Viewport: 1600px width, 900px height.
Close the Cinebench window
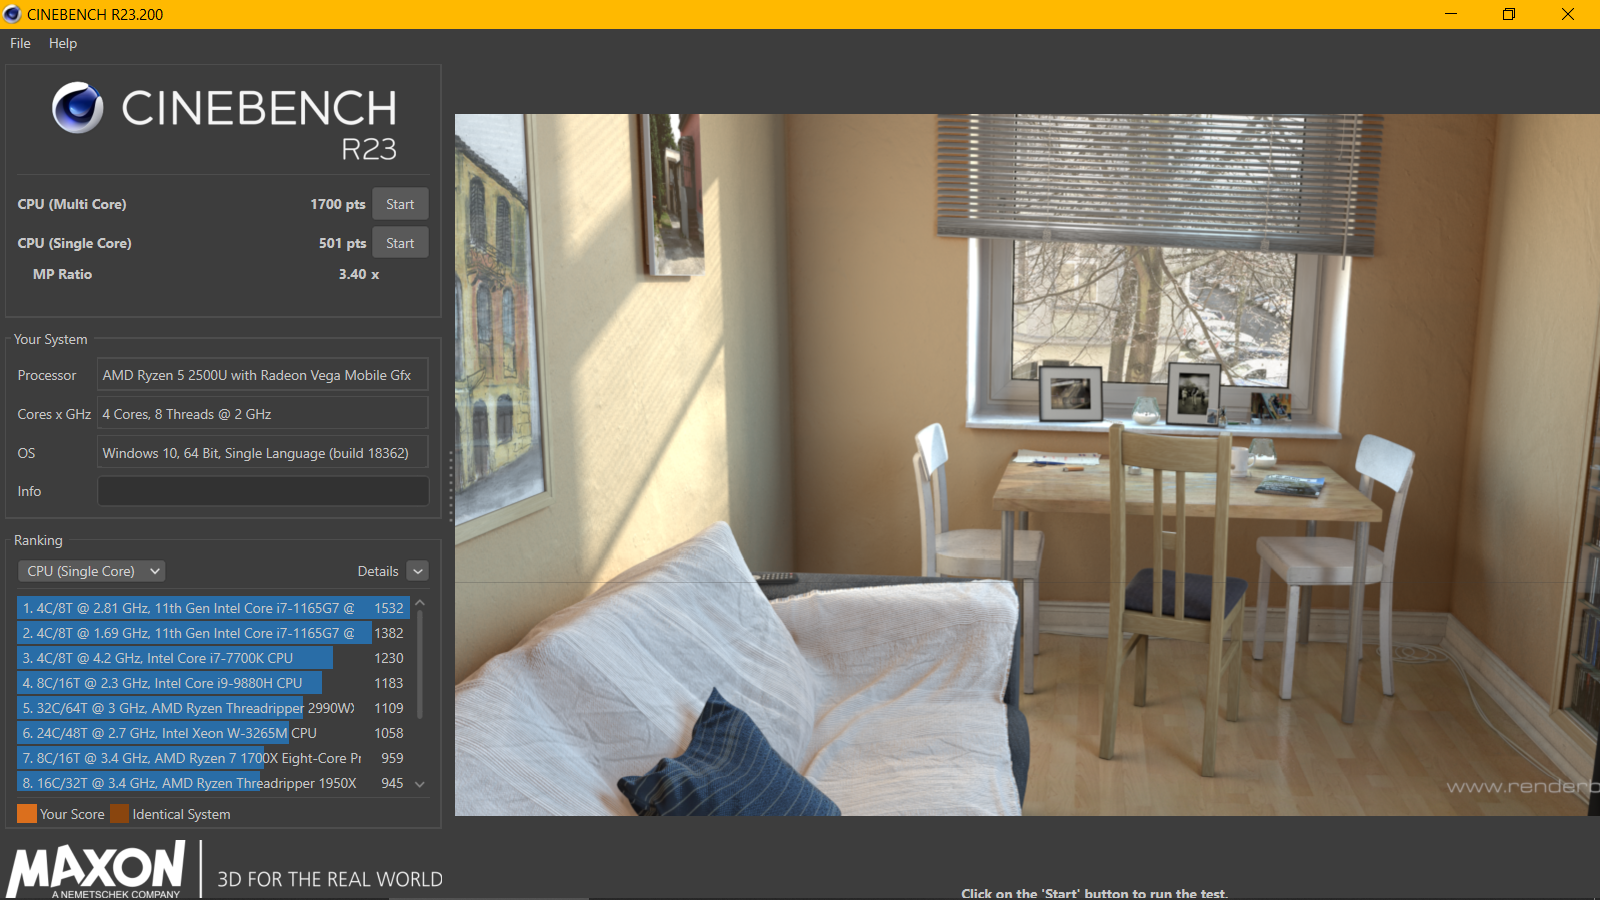[x=1568, y=14]
